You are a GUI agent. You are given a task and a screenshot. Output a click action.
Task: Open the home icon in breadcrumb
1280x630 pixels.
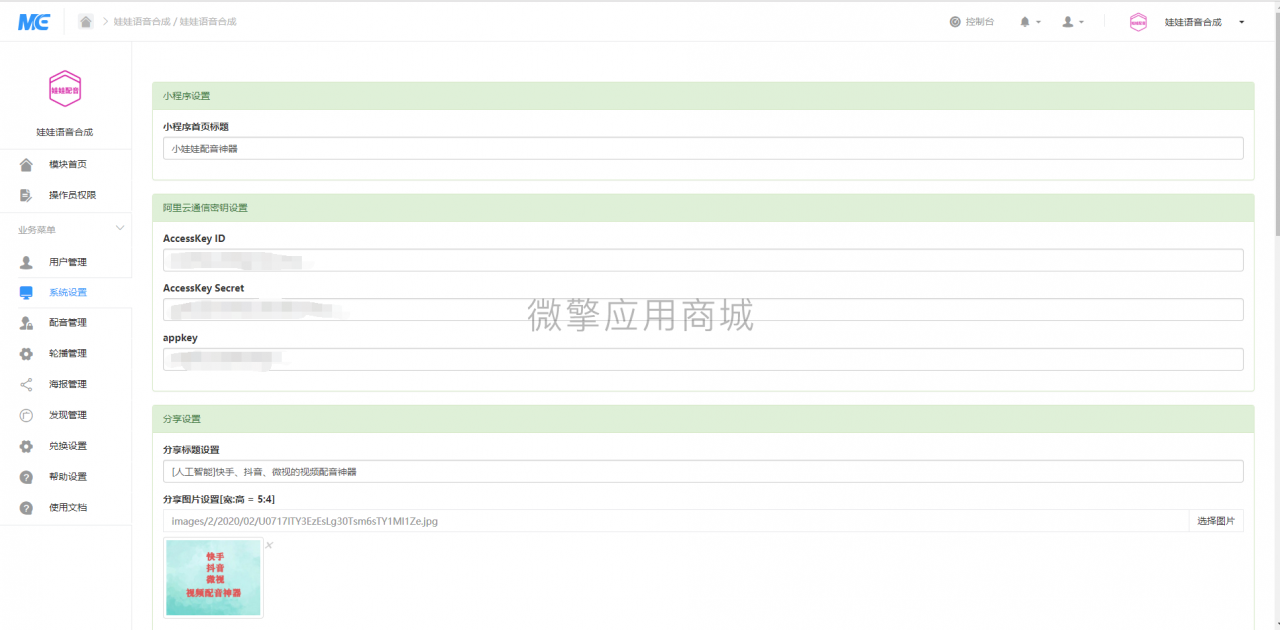coord(86,21)
